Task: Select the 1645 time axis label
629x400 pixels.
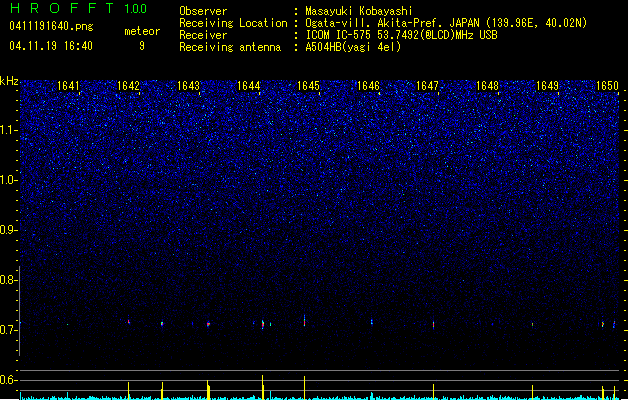Action: tap(308, 86)
